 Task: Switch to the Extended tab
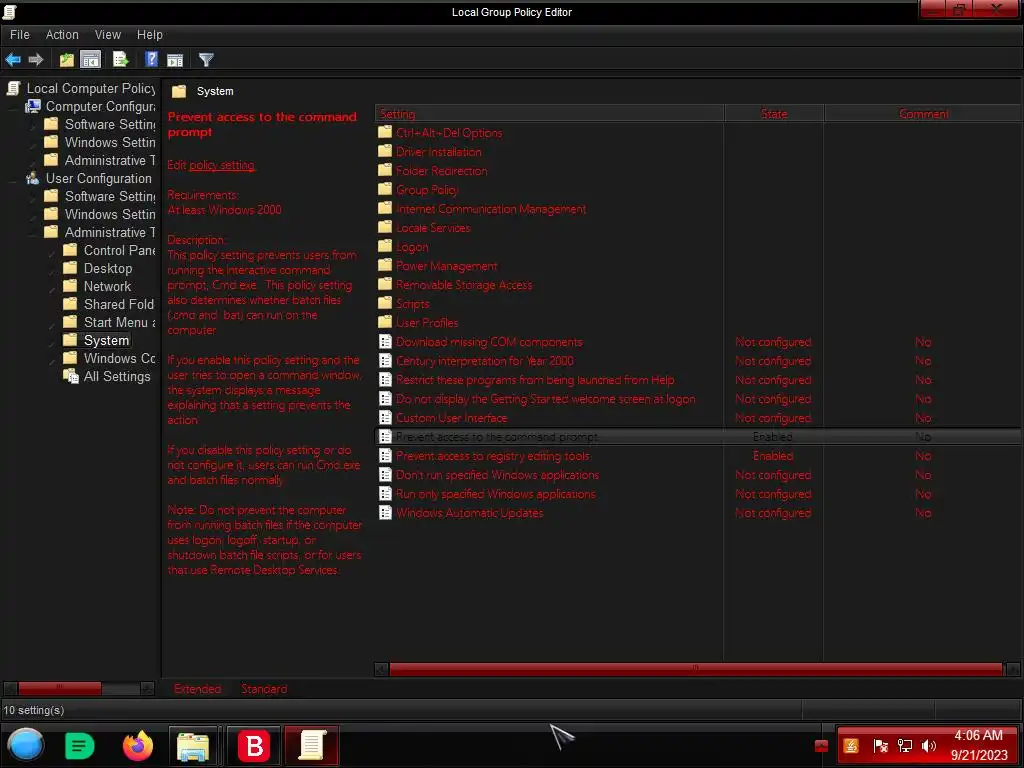click(x=197, y=689)
